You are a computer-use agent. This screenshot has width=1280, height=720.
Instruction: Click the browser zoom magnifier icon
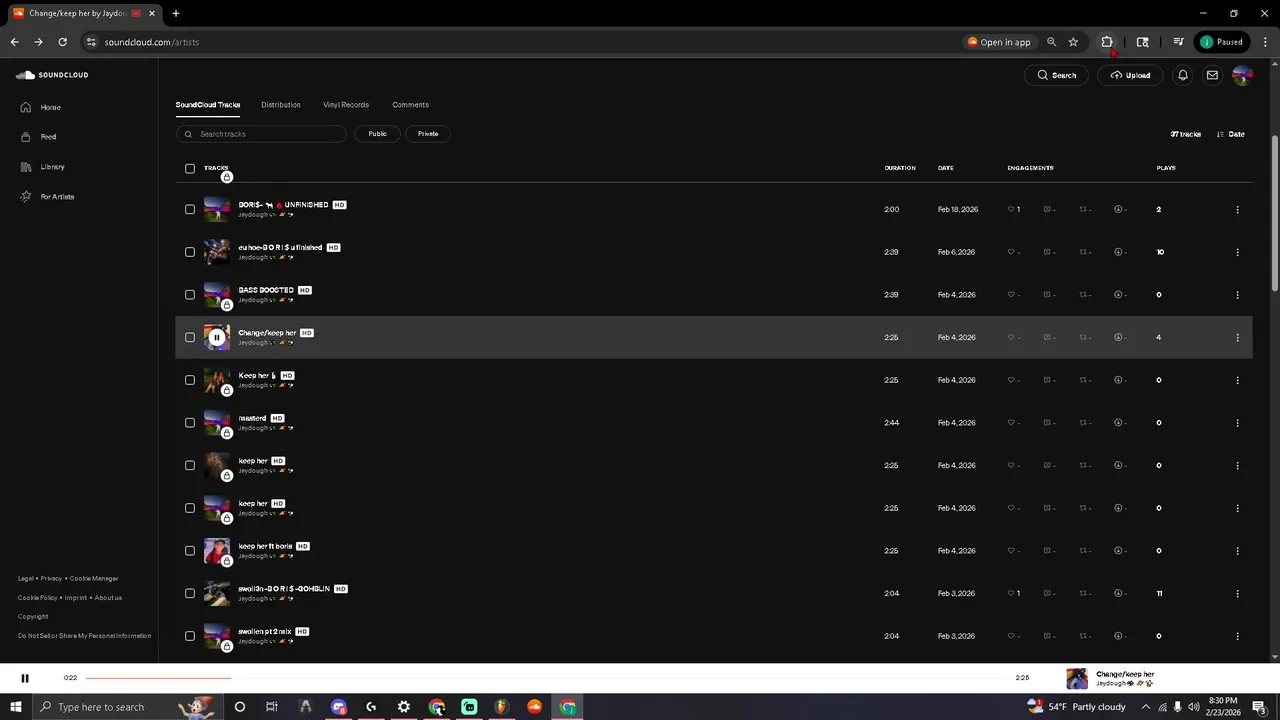[1051, 42]
